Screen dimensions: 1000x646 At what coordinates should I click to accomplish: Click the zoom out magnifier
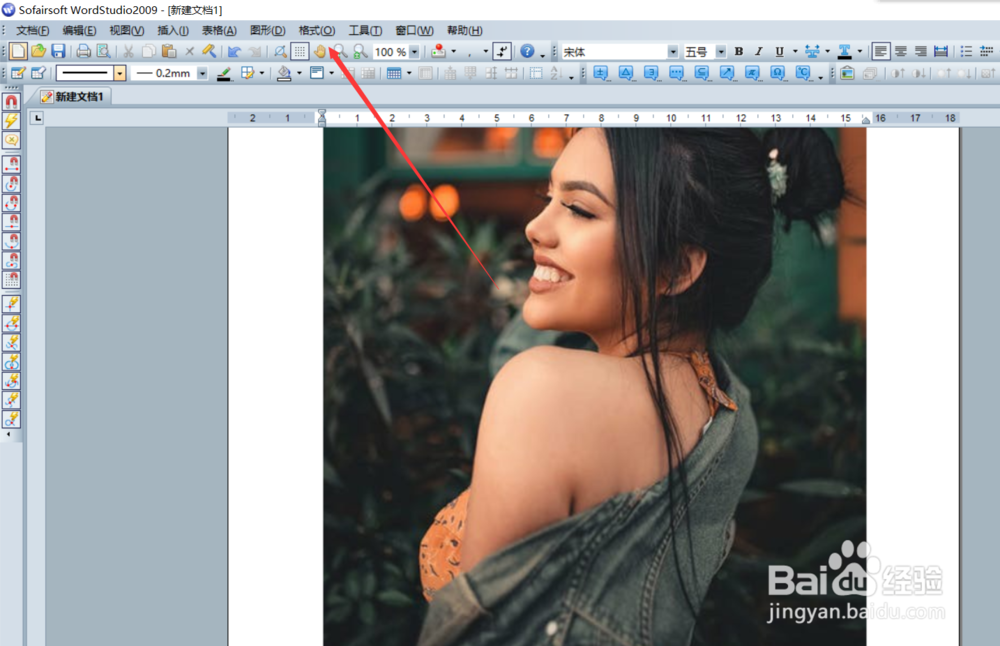click(x=360, y=52)
